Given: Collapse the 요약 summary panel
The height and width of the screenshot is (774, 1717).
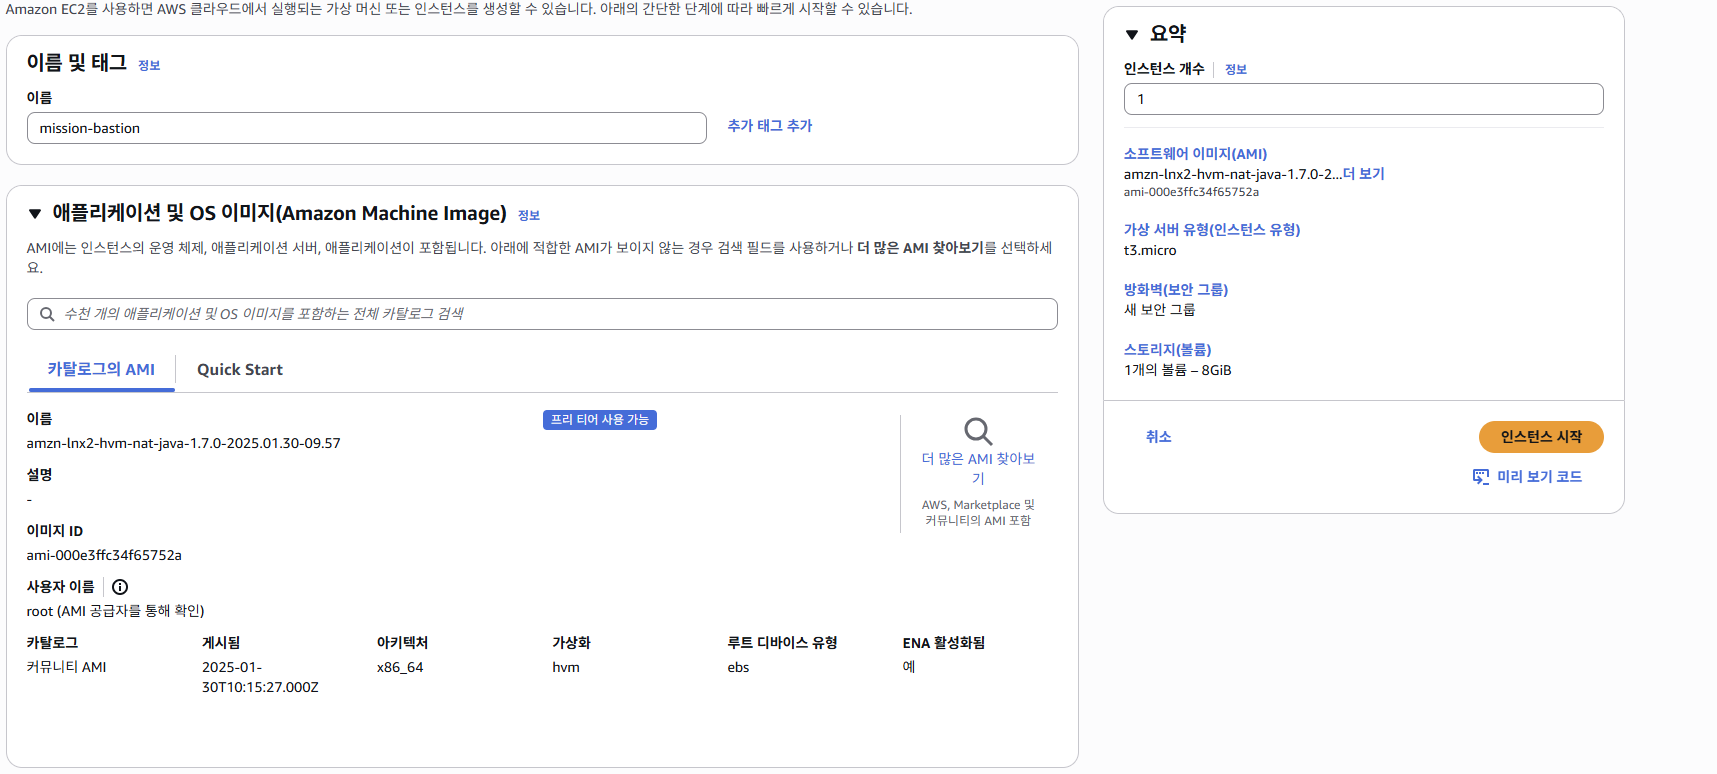Looking at the screenshot, I should [x=1132, y=35].
